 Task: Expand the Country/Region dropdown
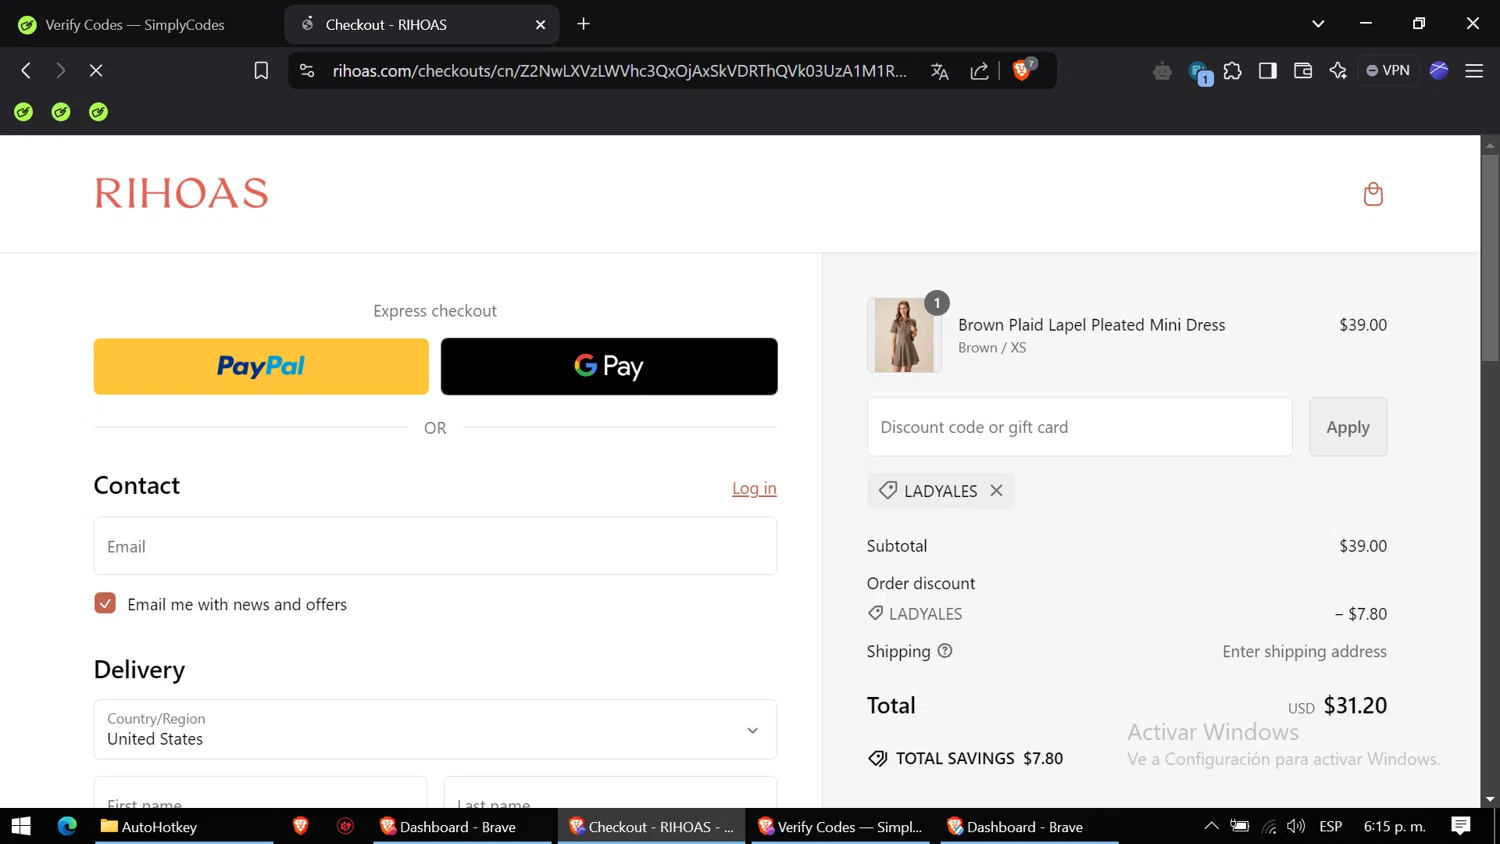click(435, 729)
